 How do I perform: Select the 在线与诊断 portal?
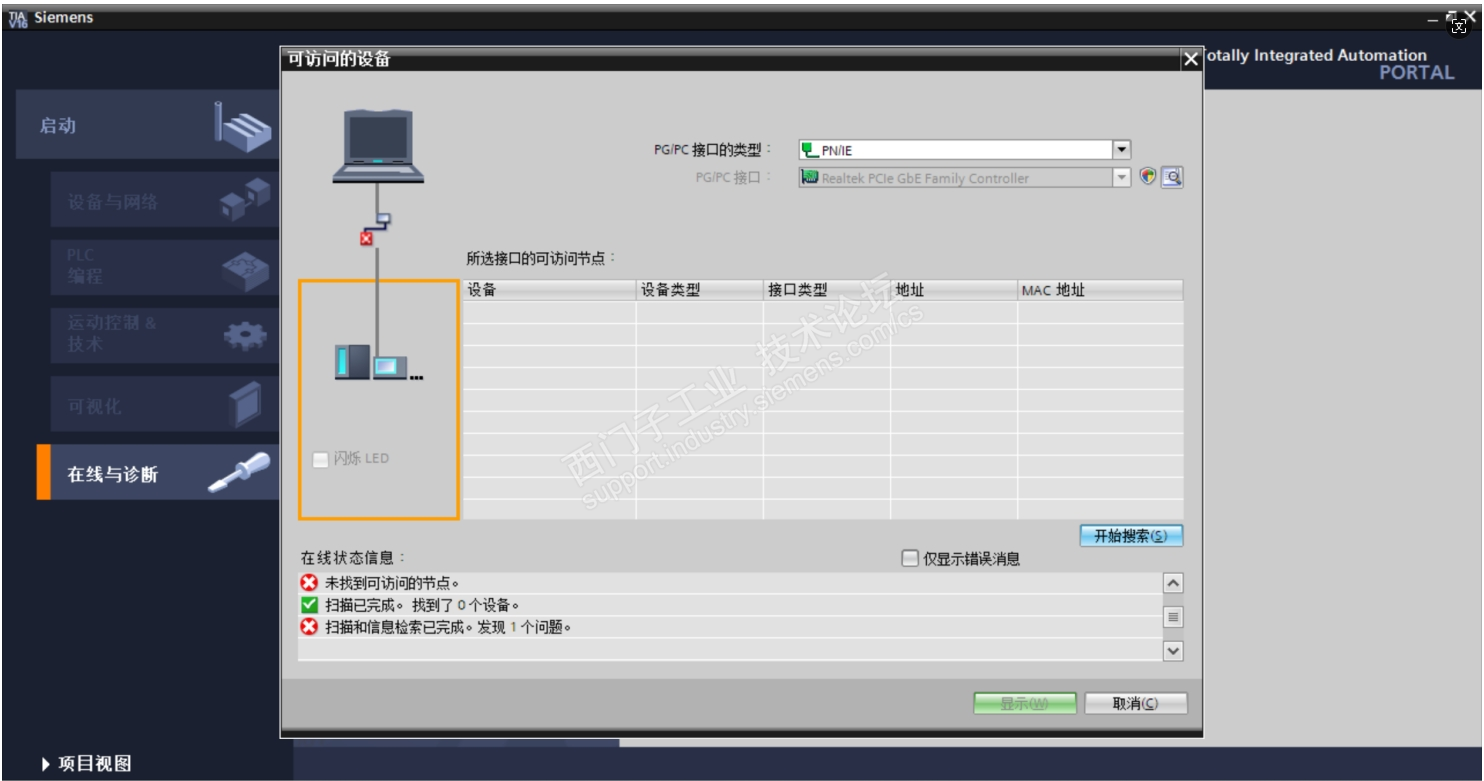tap(158, 473)
